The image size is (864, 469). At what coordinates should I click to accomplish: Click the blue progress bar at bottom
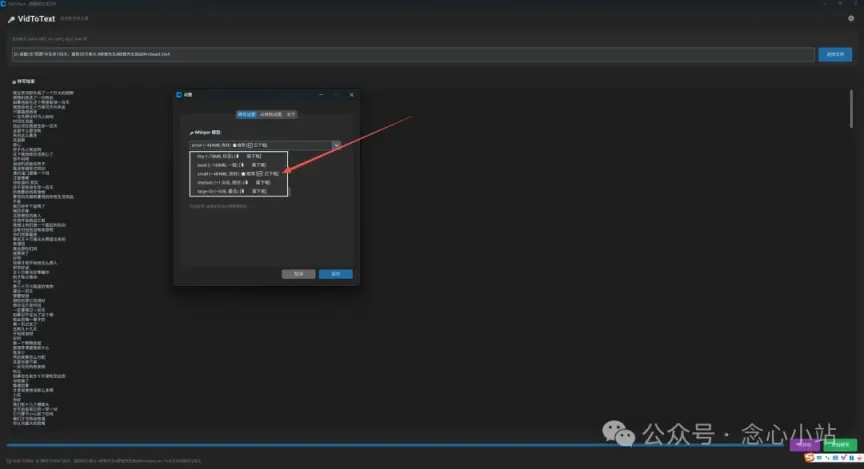coord(400,445)
